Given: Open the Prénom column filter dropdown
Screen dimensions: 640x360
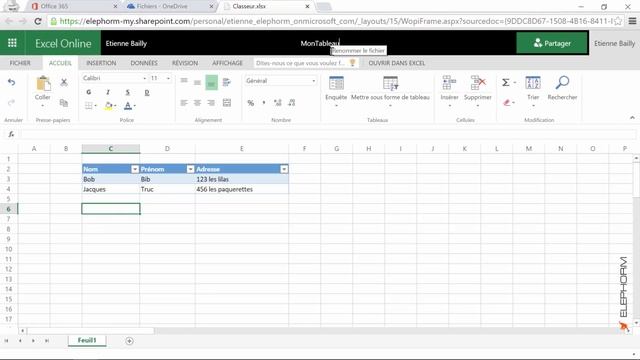Looking at the screenshot, I should (190, 169).
